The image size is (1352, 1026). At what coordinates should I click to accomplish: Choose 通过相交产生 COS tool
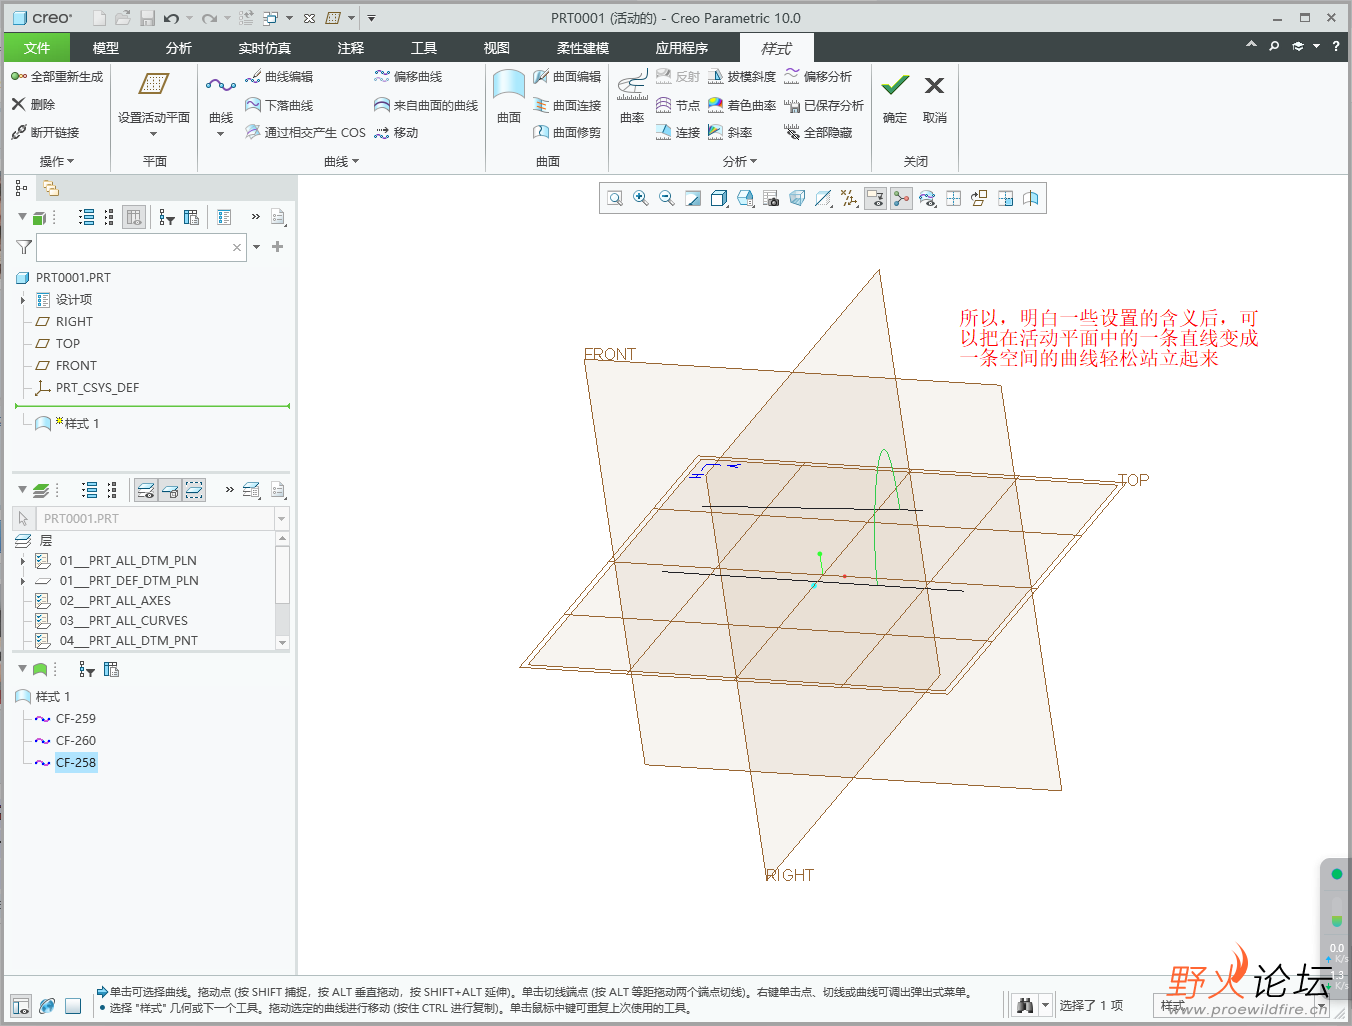coord(305,132)
